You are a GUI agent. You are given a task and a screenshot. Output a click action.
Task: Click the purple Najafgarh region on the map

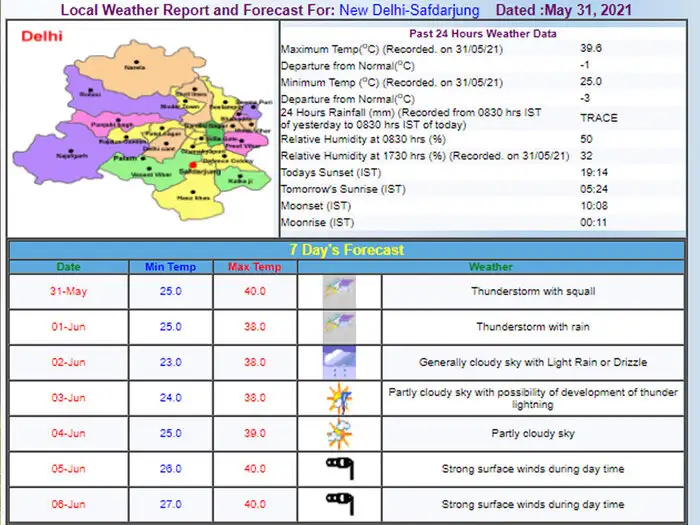coord(62,154)
